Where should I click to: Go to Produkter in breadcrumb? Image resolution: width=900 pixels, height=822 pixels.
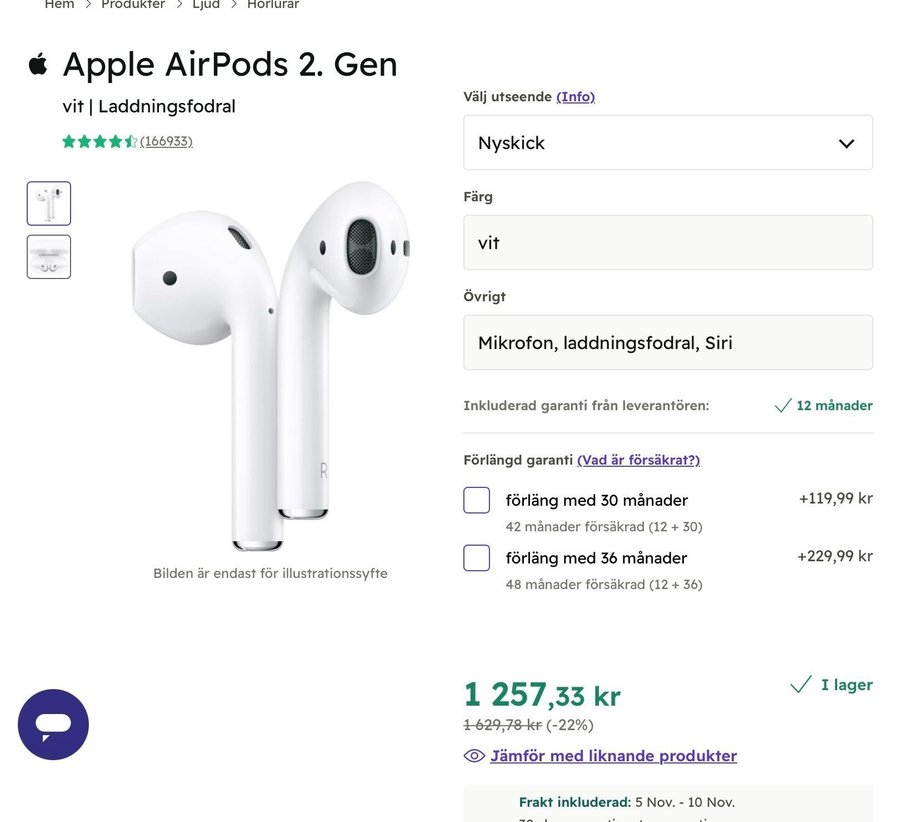133,5
